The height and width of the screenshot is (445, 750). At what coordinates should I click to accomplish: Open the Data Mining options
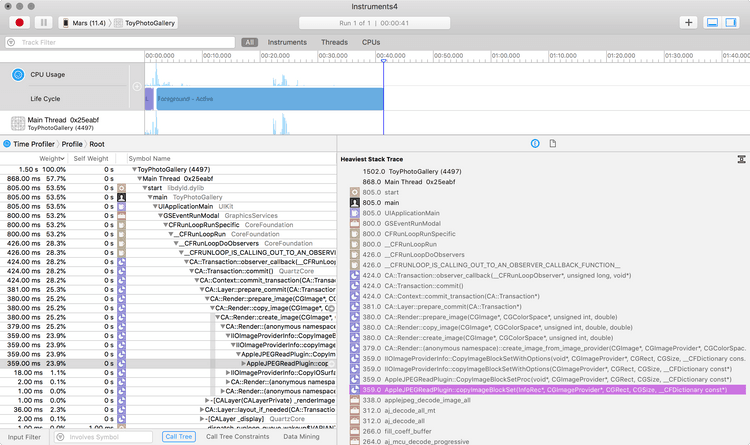coord(301,437)
